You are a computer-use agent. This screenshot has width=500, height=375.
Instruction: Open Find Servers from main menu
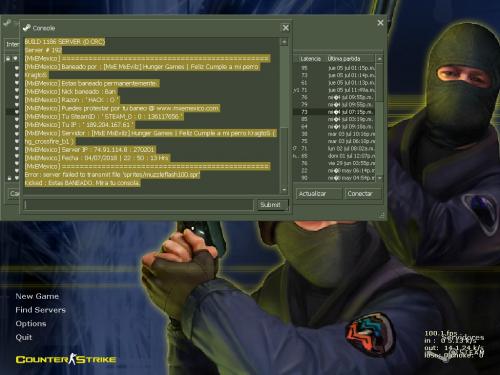point(40,310)
